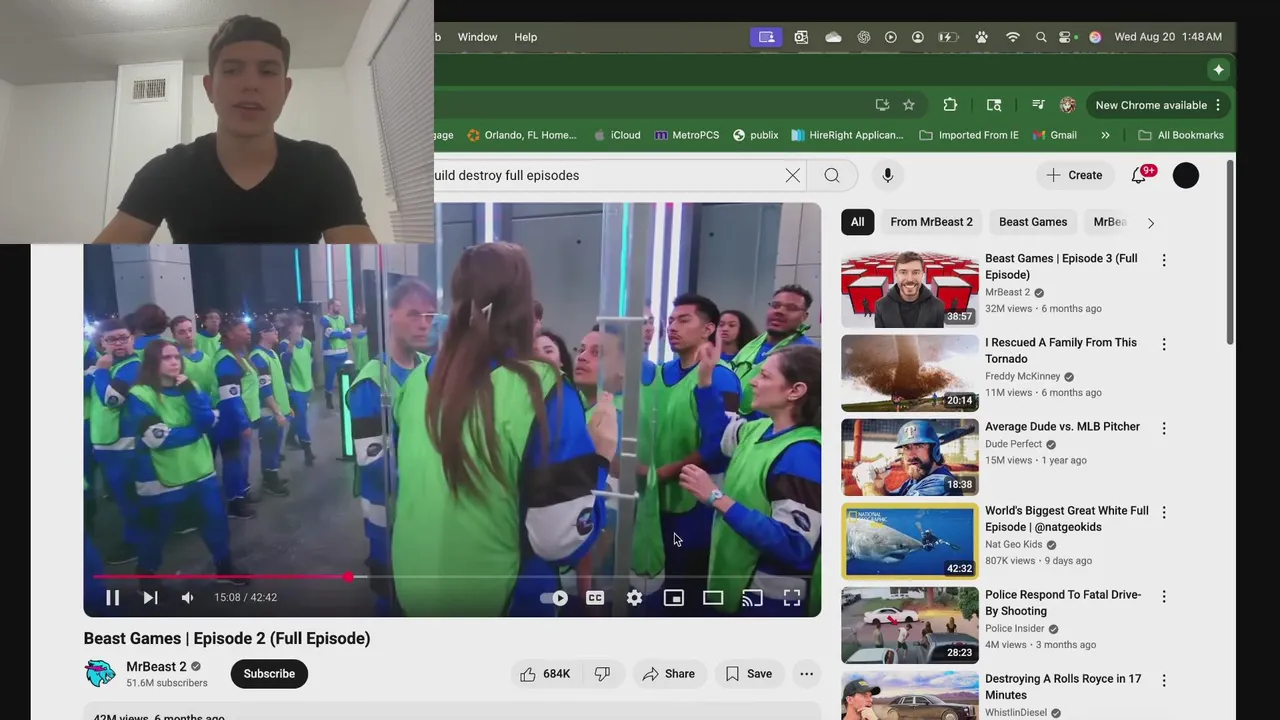Dislike the Beast Games video
1280x720 pixels.
pos(602,674)
